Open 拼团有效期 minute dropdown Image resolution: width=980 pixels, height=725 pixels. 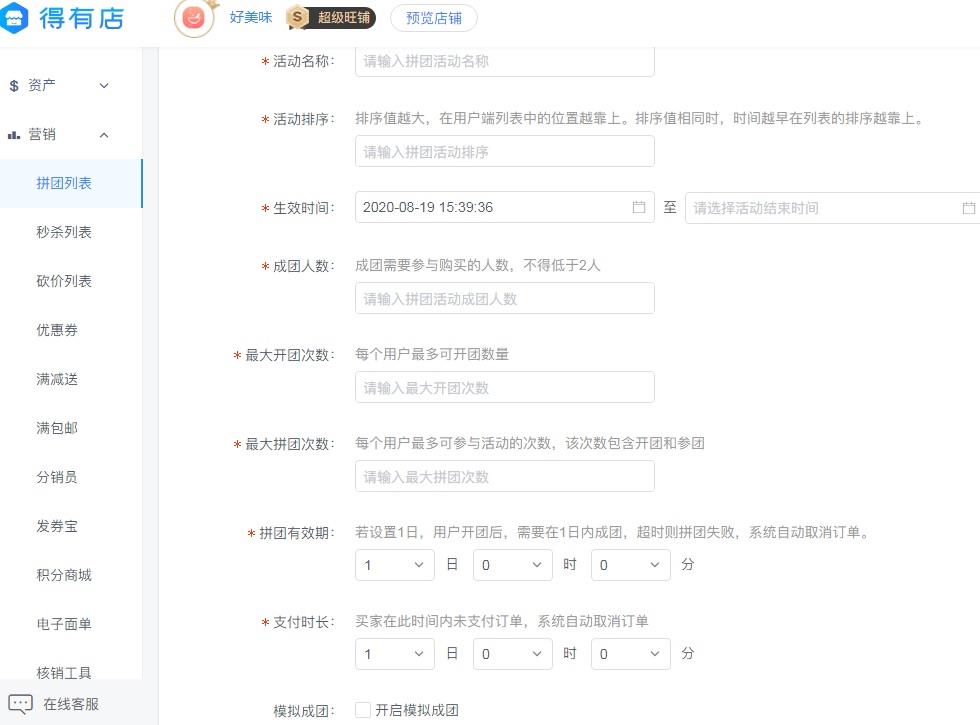631,565
